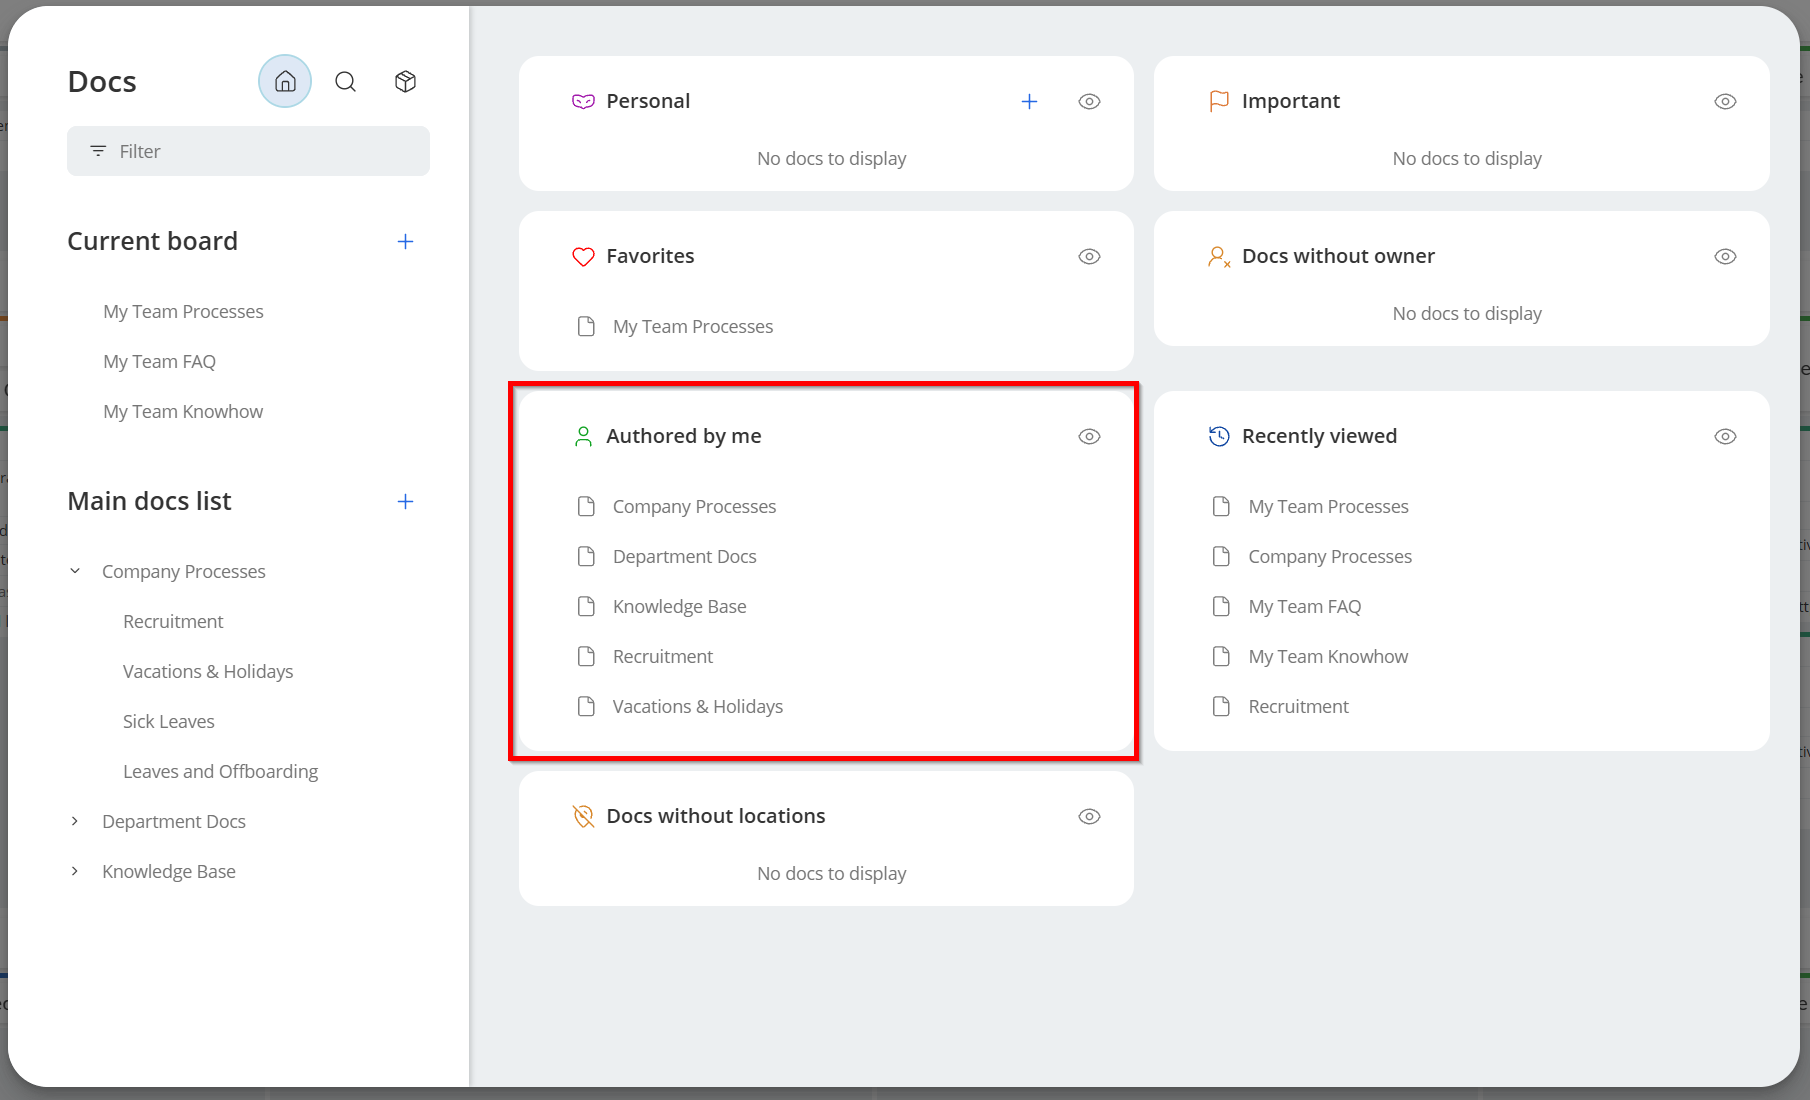Screen dimensions: 1810x1100
Task: Add a doc to Main docs list
Action: point(405,501)
